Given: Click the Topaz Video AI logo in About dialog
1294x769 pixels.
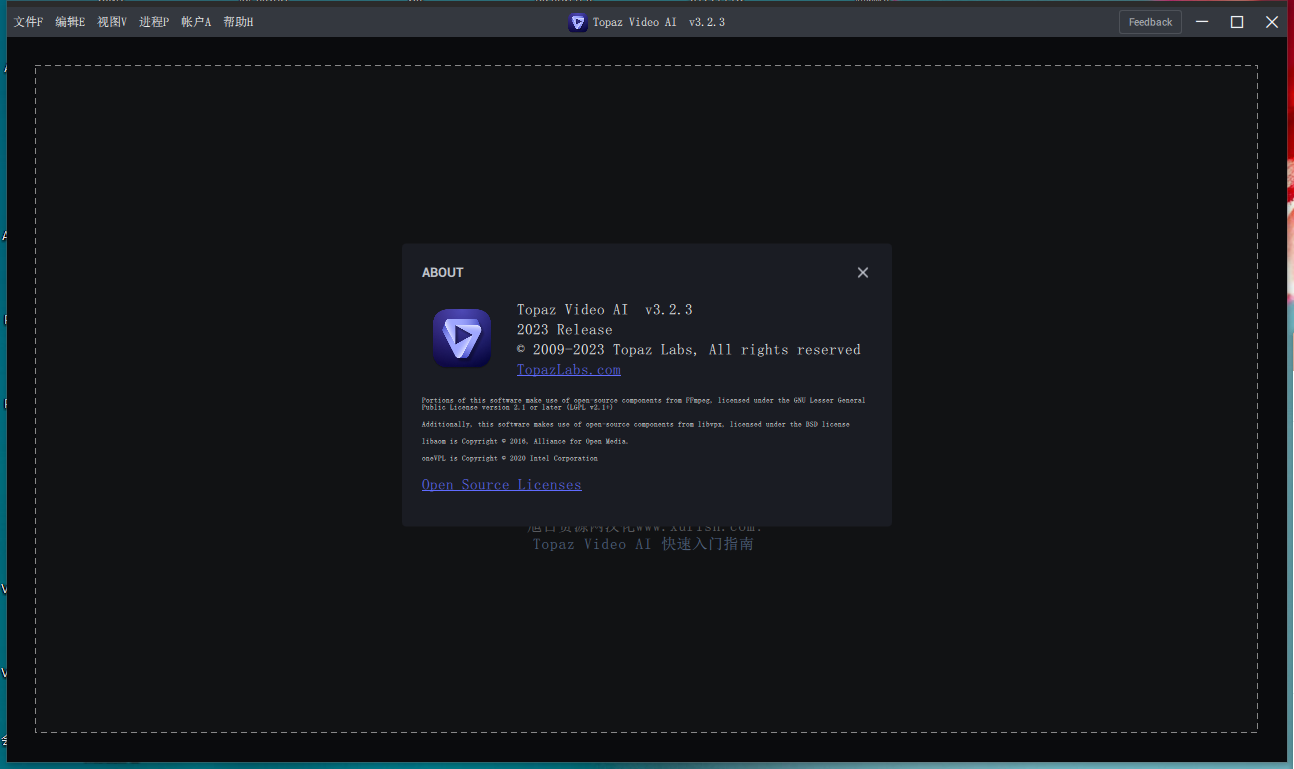Looking at the screenshot, I should (x=462, y=338).
